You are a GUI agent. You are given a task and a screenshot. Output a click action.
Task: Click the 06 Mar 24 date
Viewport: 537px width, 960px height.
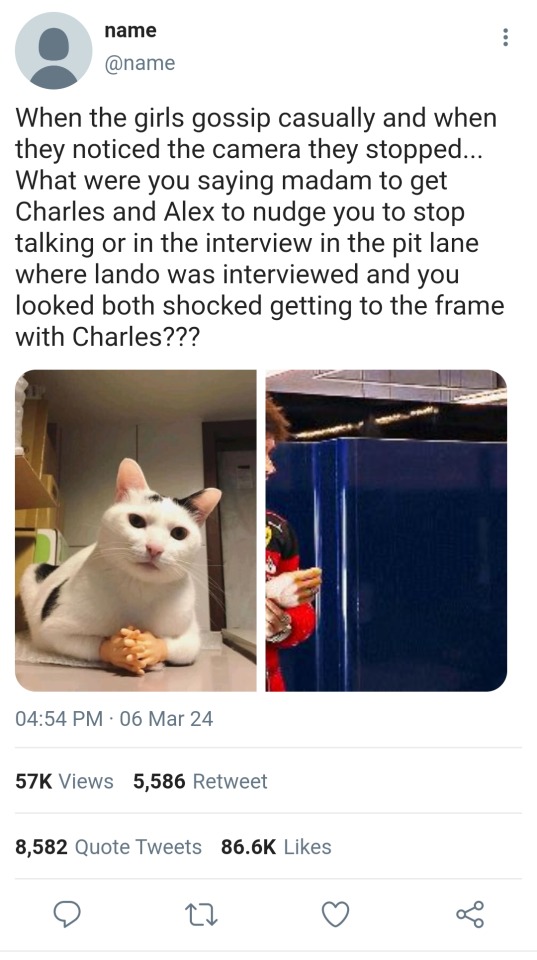click(x=167, y=718)
